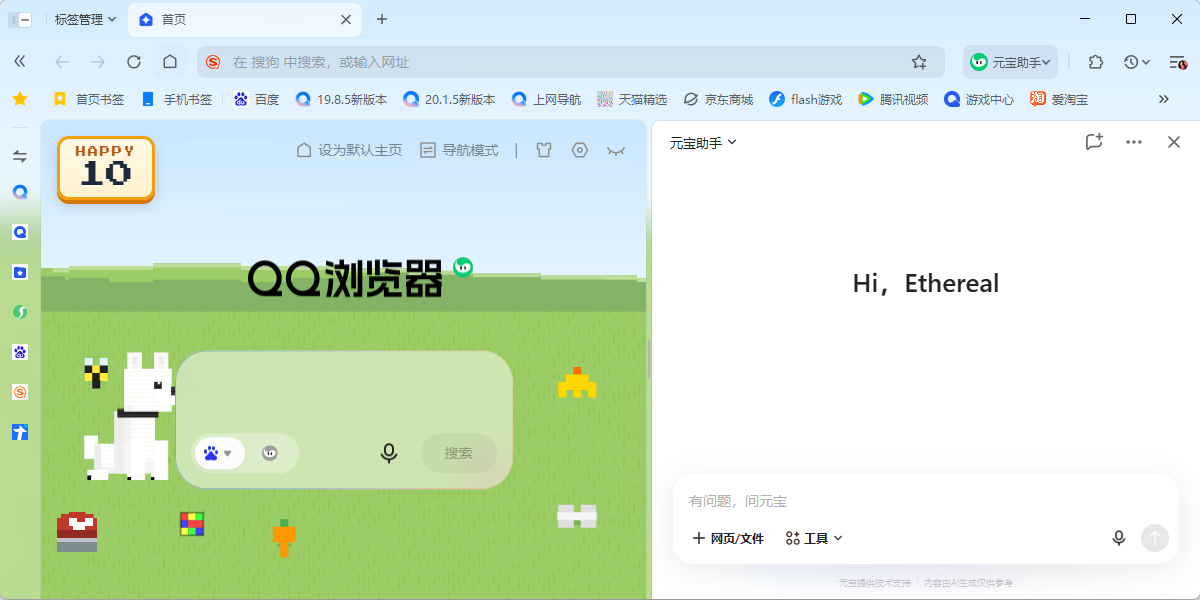Open the 游戏中心 bookmark
The image size is (1200, 600).
point(979,99)
